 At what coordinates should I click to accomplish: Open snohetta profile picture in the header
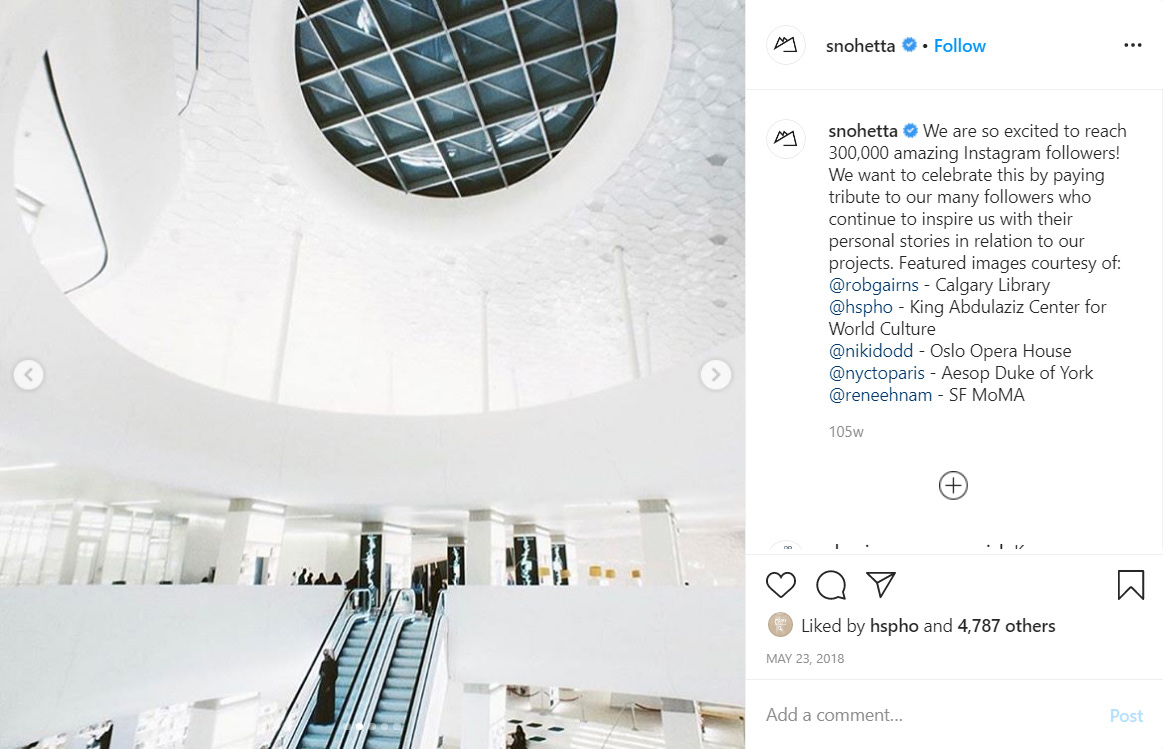(785, 45)
